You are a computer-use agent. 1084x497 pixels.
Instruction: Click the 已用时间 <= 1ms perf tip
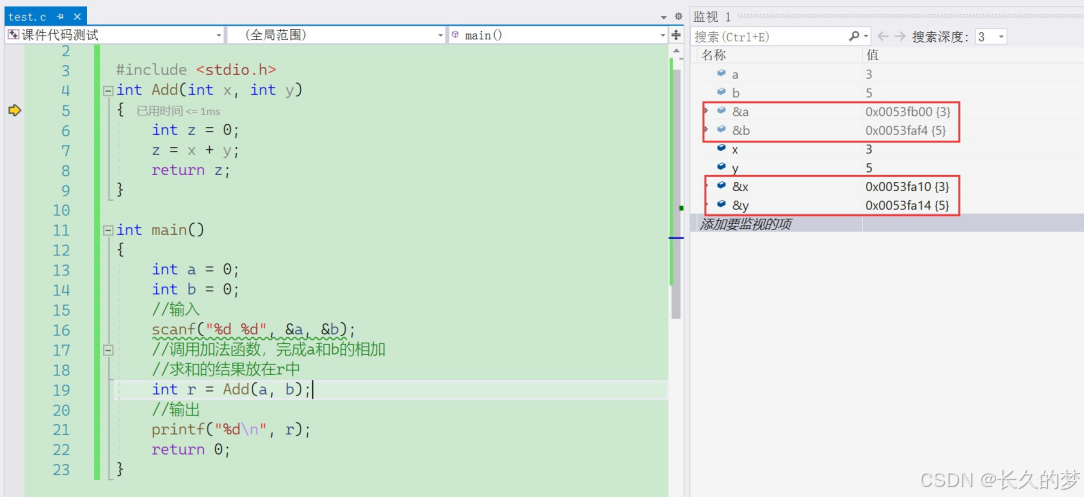[x=178, y=111]
